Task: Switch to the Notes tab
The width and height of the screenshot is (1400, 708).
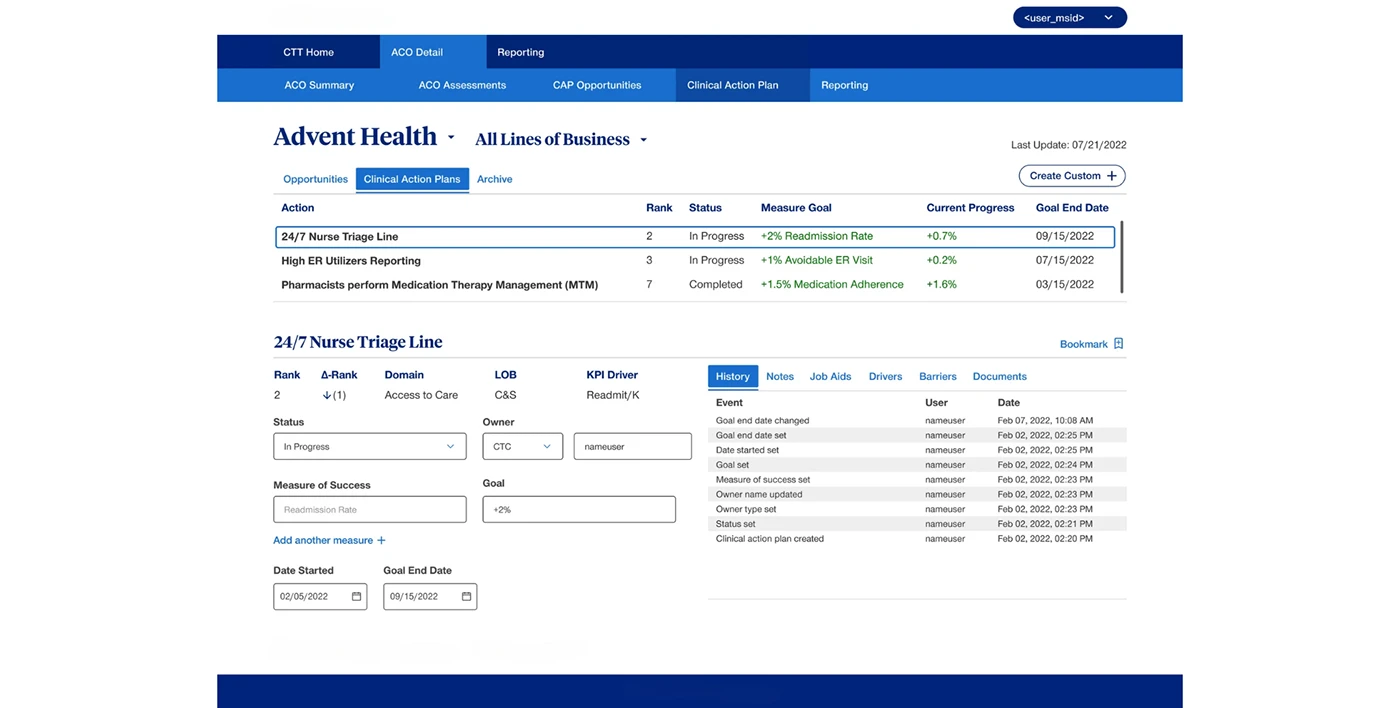Action: (x=780, y=376)
